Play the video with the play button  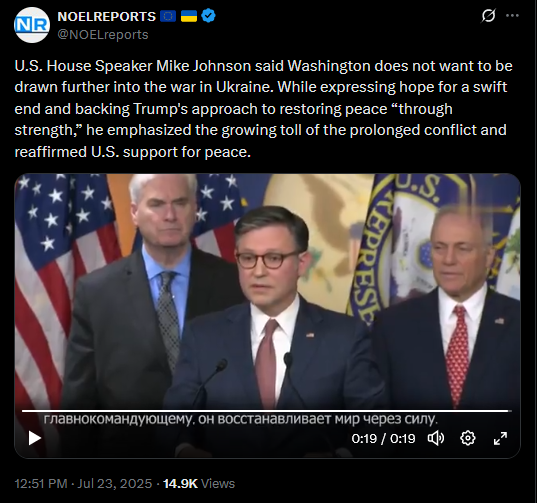(34, 438)
